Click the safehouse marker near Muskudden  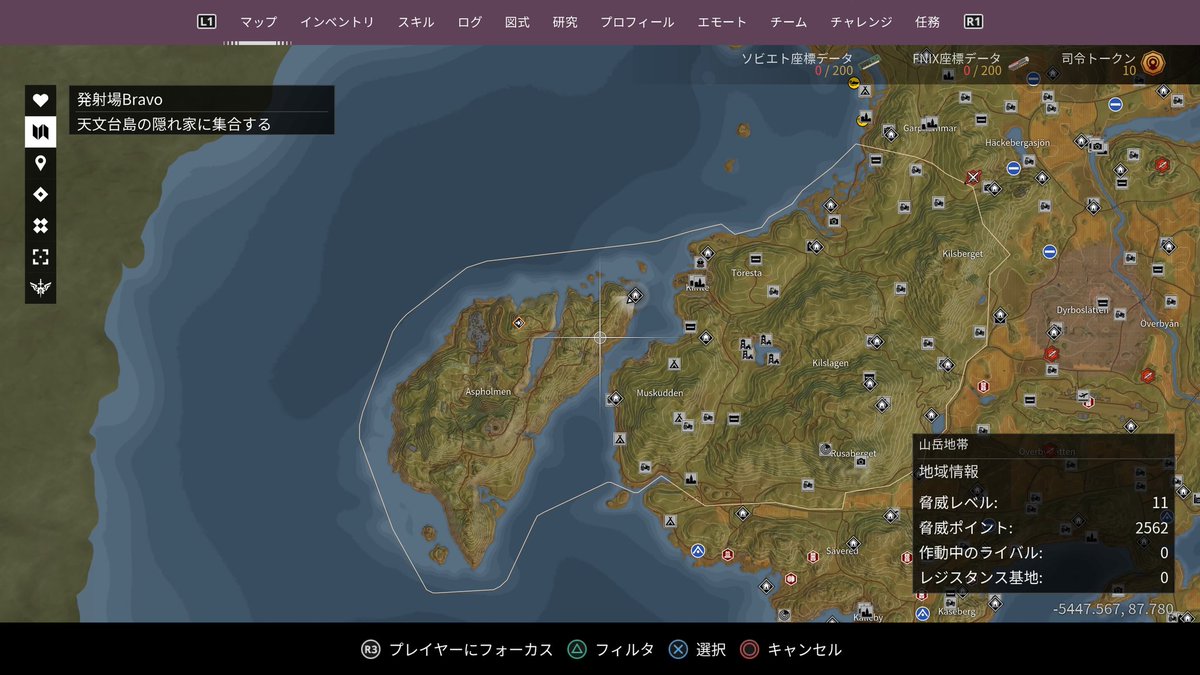(x=614, y=397)
